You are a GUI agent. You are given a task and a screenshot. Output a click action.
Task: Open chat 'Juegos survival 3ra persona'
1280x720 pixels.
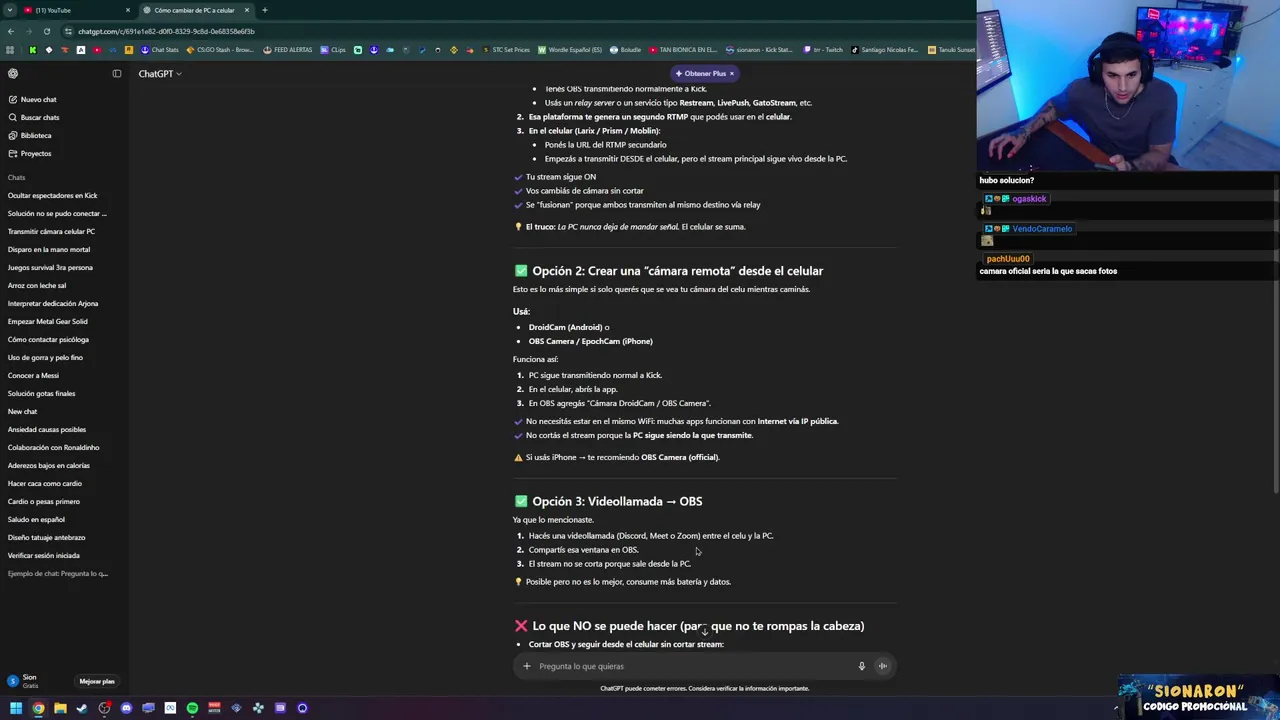(x=50, y=267)
